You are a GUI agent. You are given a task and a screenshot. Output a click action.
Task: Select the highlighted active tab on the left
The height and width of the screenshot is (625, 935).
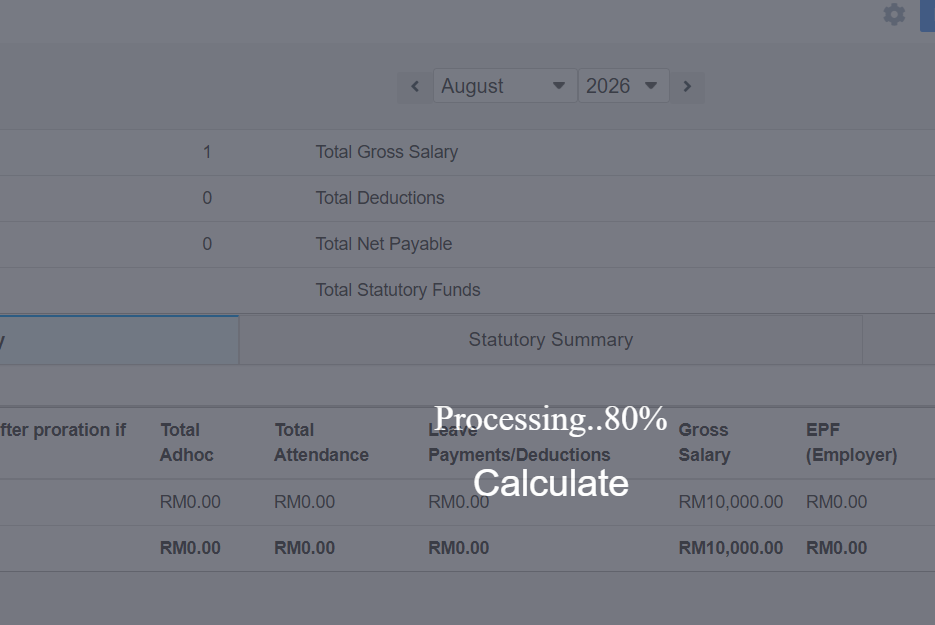119,339
